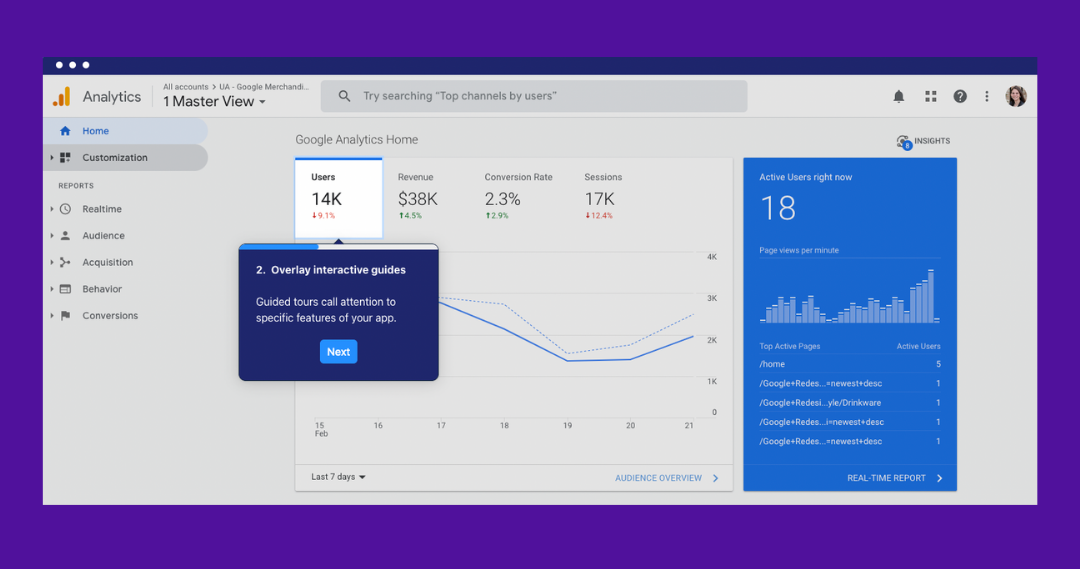Image resolution: width=1080 pixels, height=569 pixels.
Task: Expand the Customization tree arrow
Action: coord(52,158)
